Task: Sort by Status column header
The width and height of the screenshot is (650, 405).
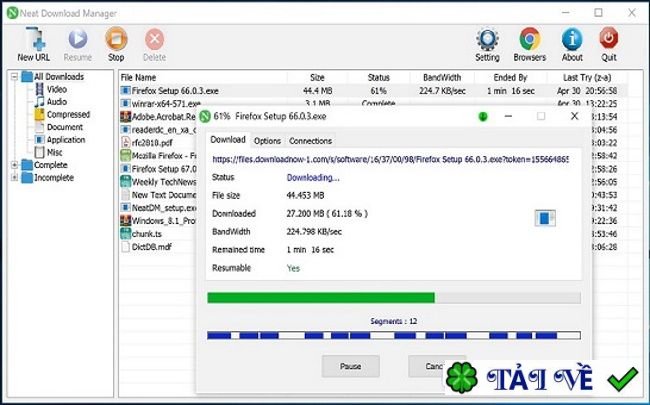Action: pyautogui.click(x=378, y=78)
